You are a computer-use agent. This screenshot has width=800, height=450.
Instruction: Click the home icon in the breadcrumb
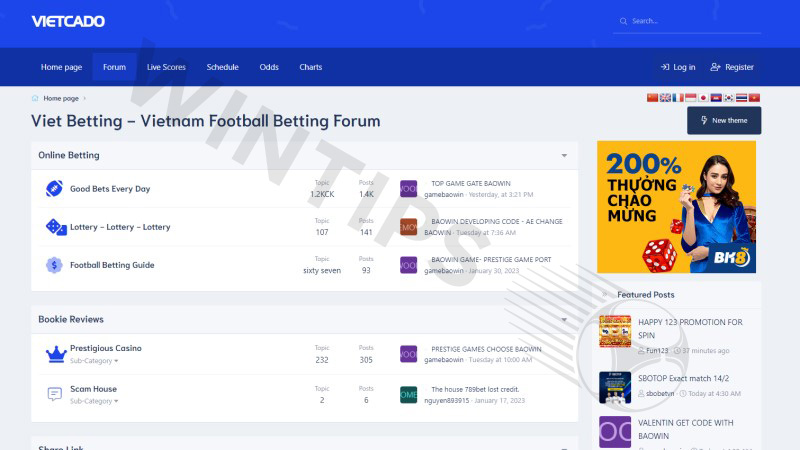[x=35, y=98]
